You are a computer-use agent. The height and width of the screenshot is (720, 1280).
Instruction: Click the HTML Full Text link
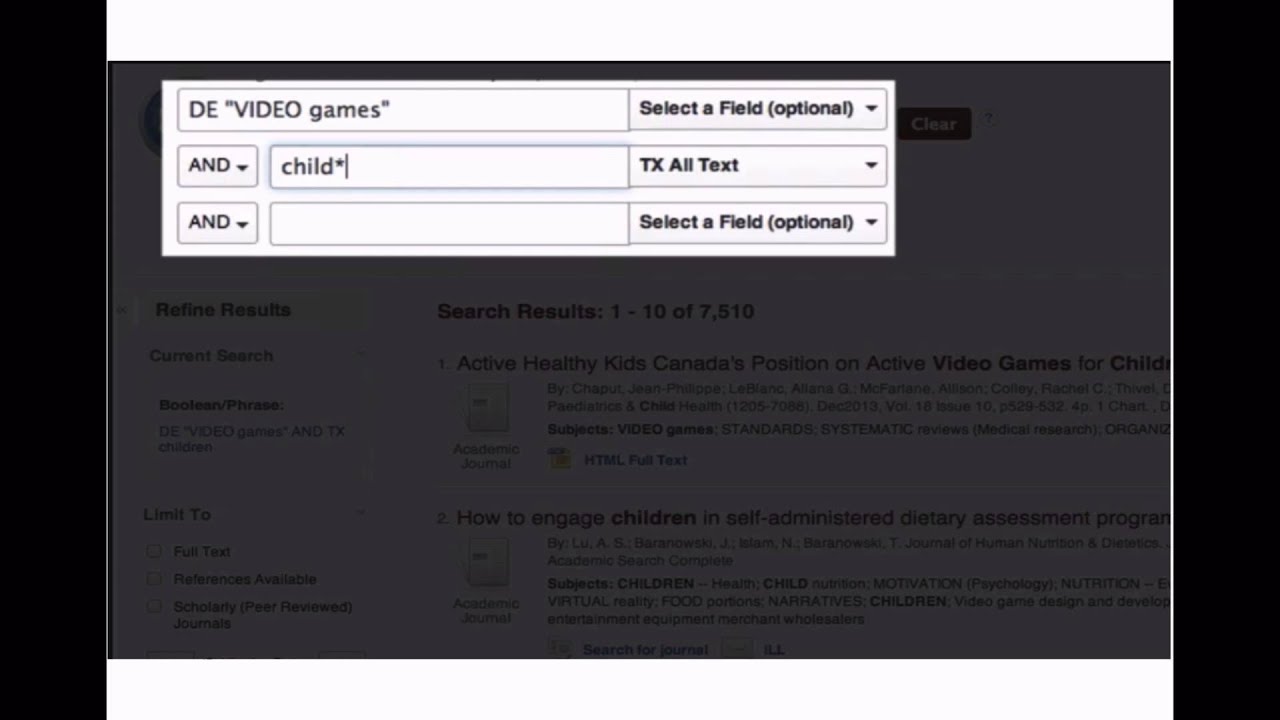635,460
